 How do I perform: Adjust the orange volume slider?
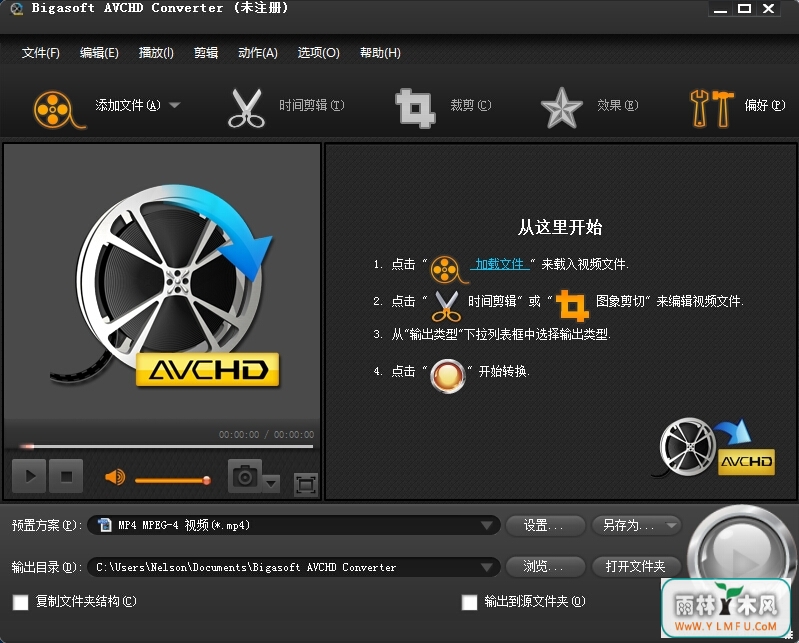(x=173, y=480)
